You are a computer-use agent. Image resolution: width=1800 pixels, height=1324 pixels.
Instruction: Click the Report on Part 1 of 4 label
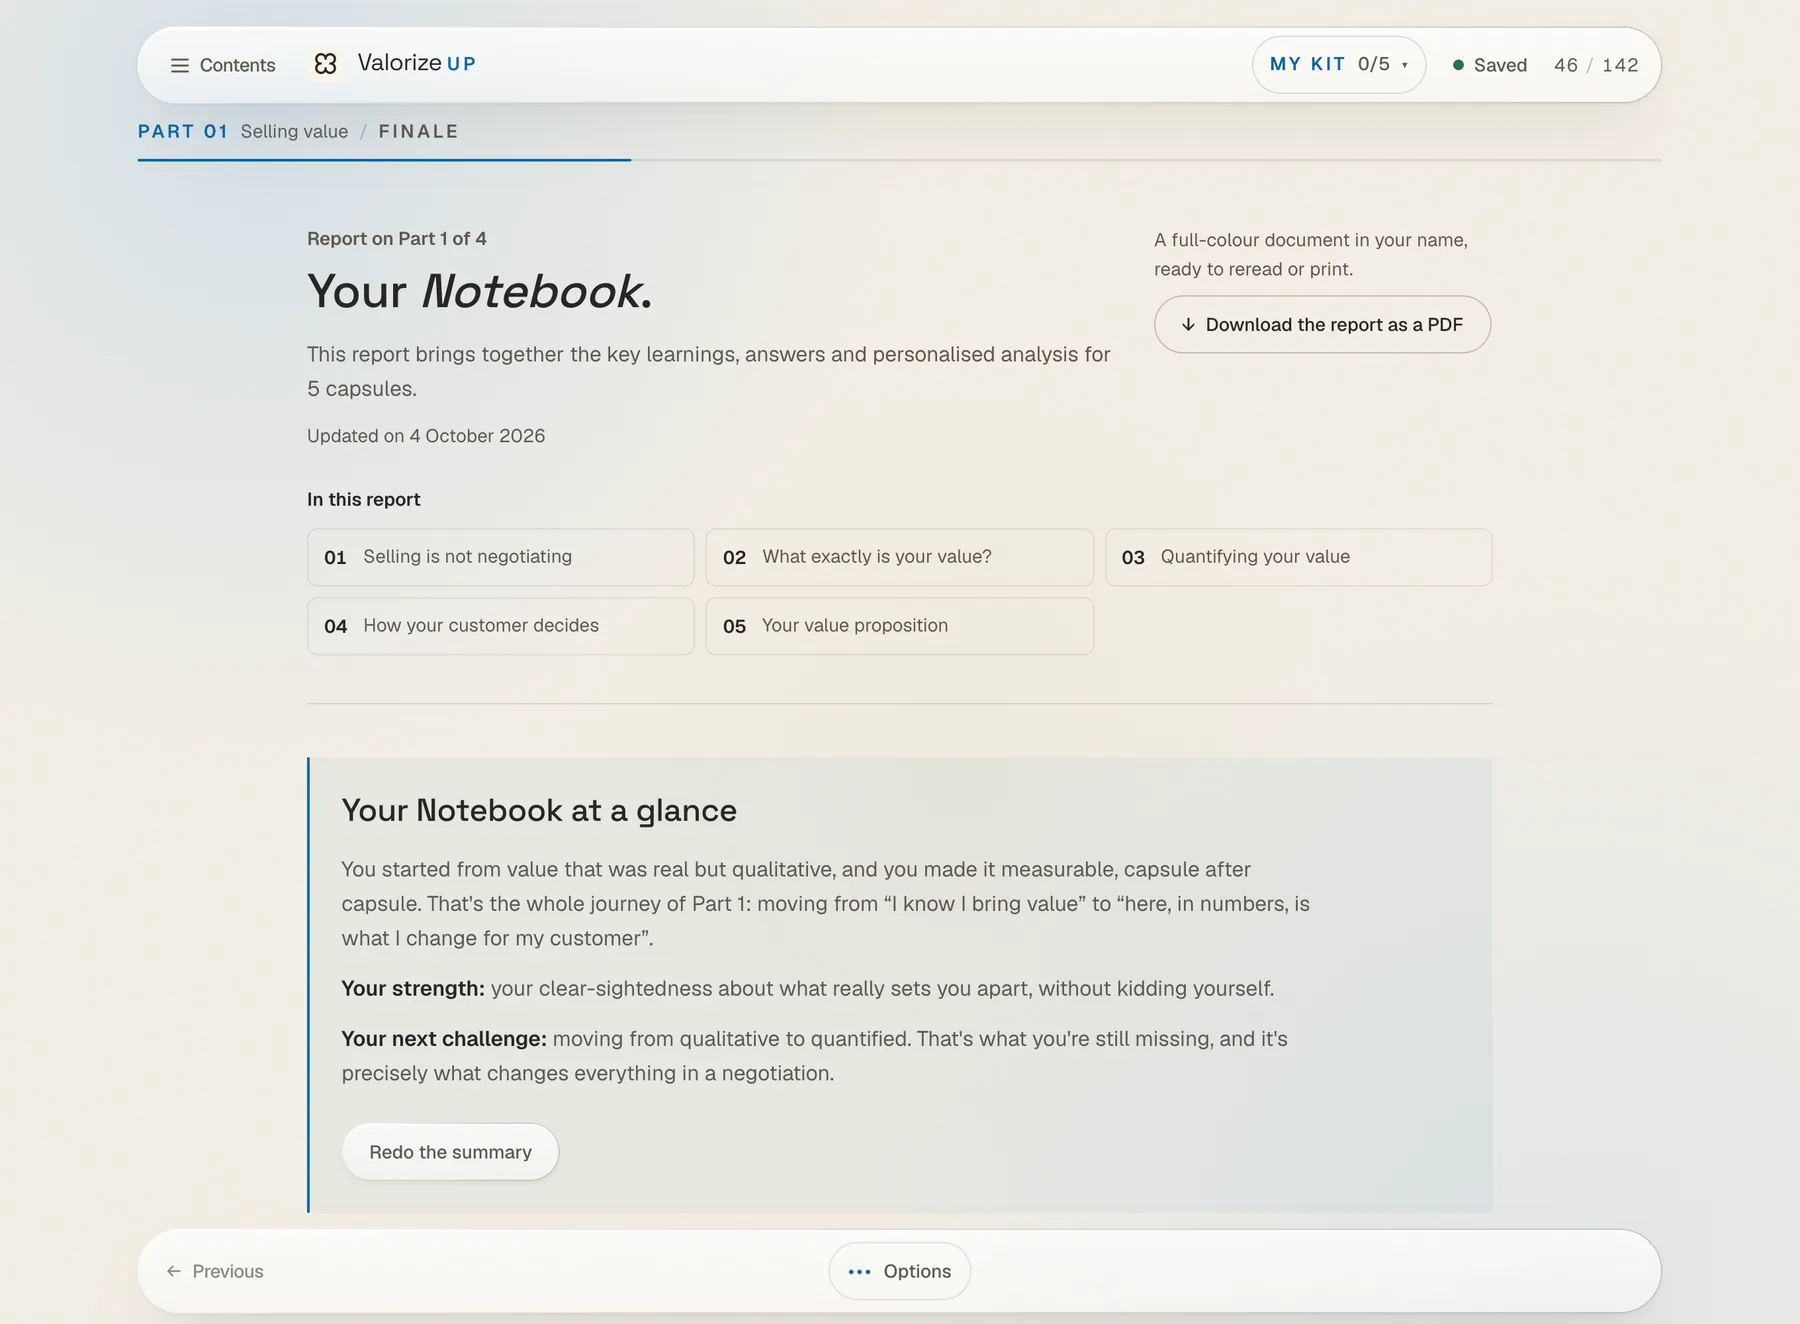397,239
